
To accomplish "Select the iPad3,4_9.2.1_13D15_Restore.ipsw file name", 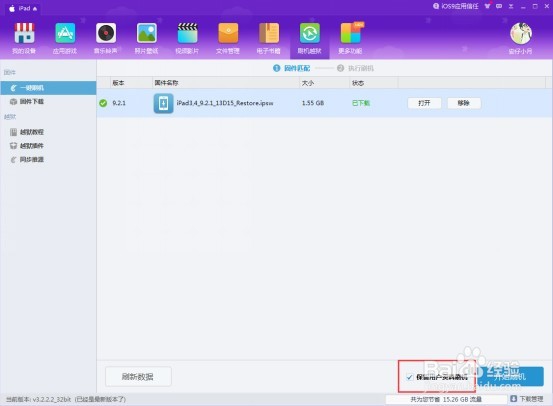I will click(x=225, y=103).
